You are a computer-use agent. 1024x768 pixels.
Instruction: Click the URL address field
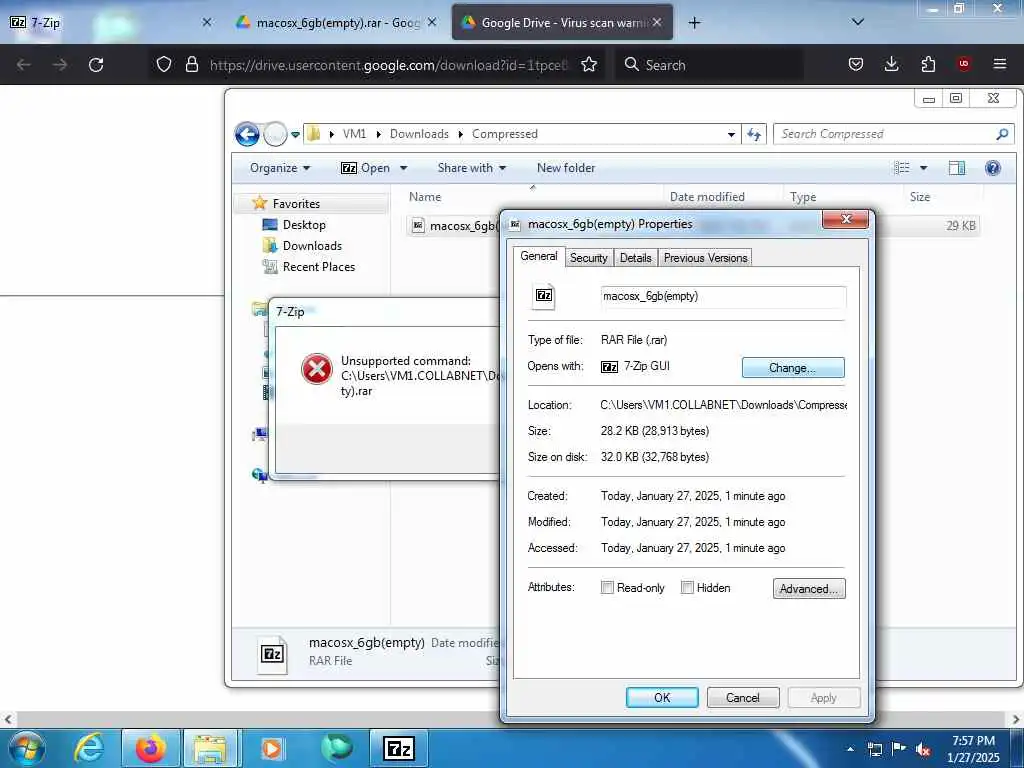pos(389,65)
